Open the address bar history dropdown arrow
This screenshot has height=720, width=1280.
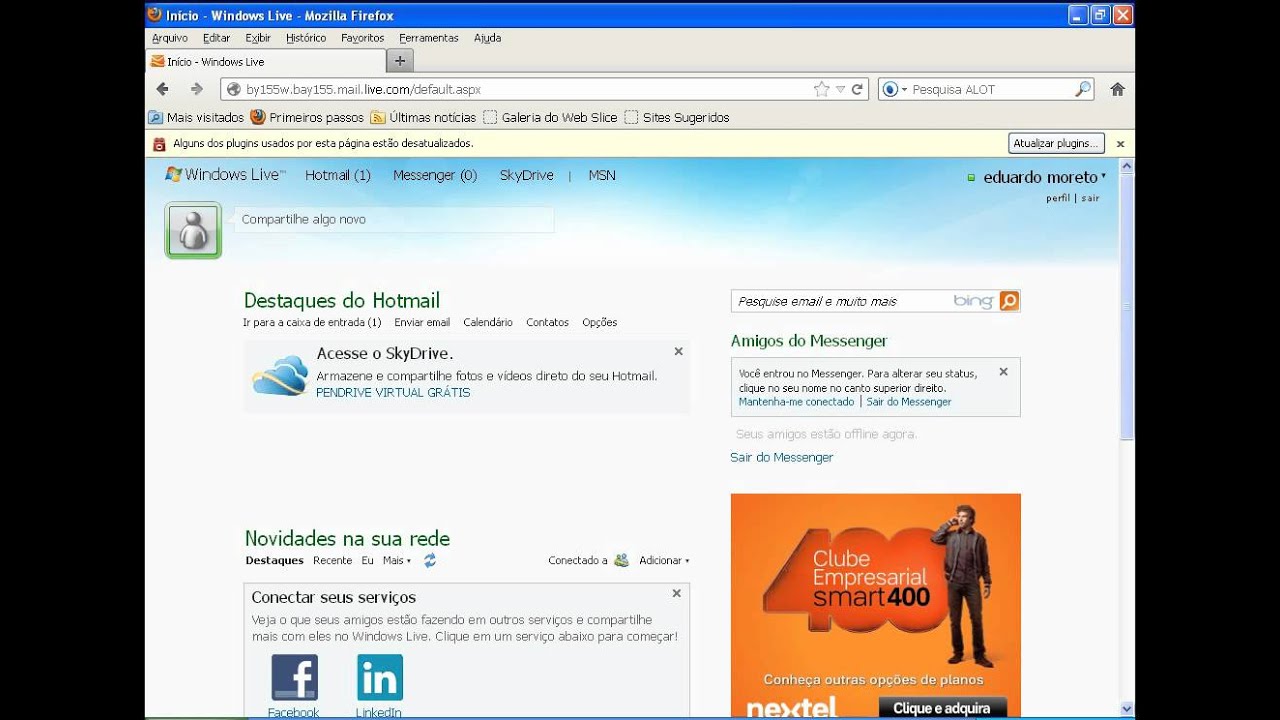(x=840, y=89)
